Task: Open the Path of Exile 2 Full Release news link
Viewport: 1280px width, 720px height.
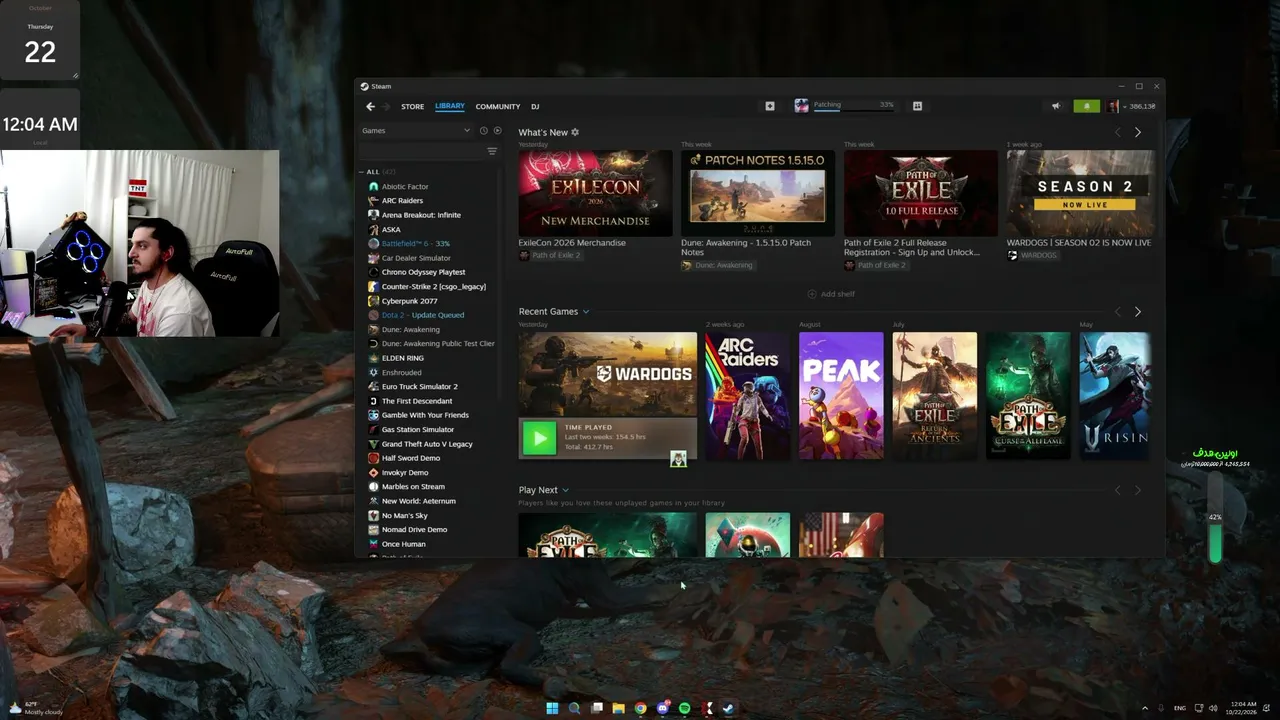Action: tap(912, 247)
